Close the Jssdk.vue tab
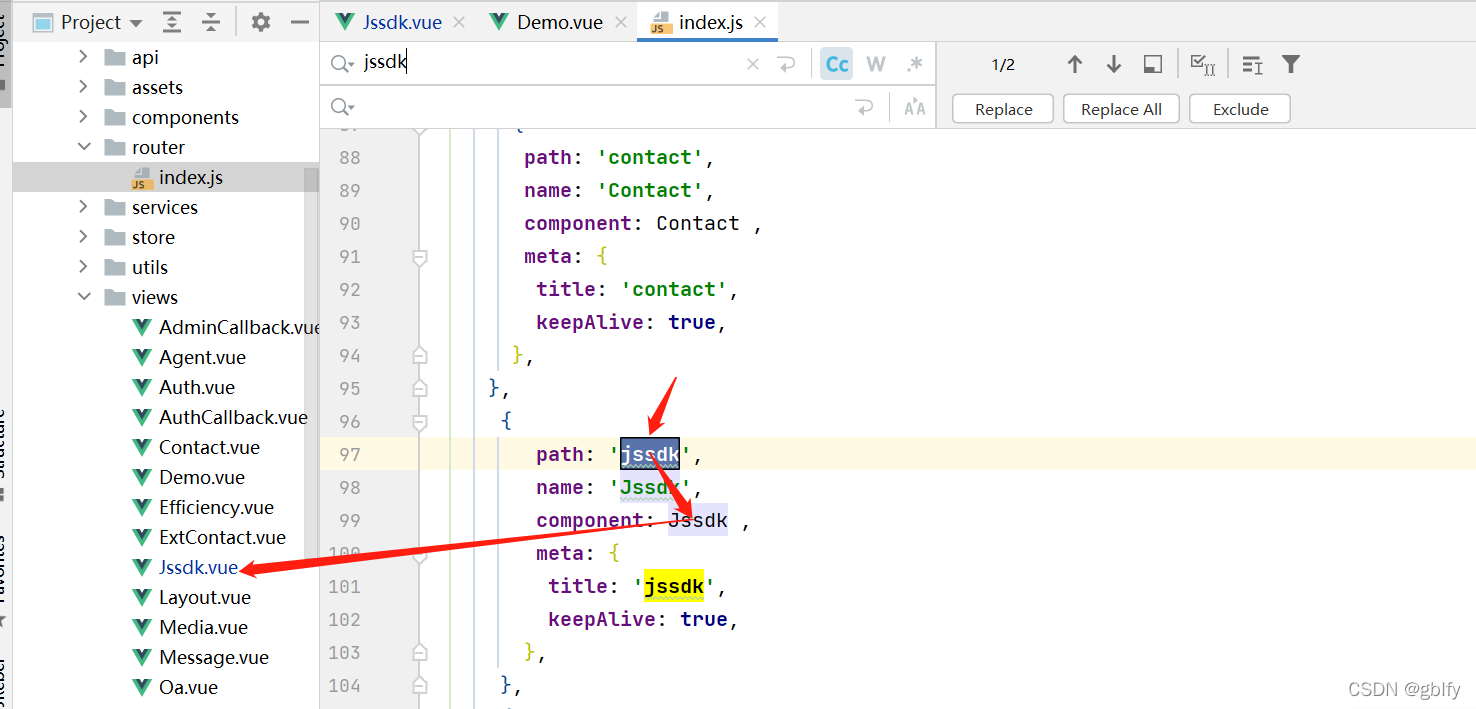The image size is (1476, 709). pyautogui.click(x=459, y=22)
